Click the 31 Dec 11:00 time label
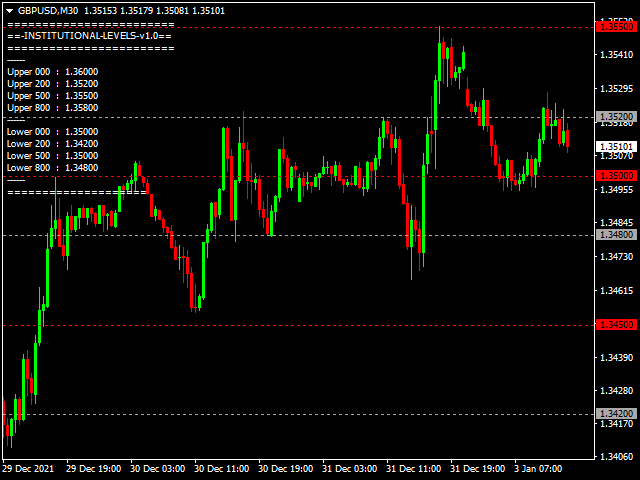 [414, 469]
